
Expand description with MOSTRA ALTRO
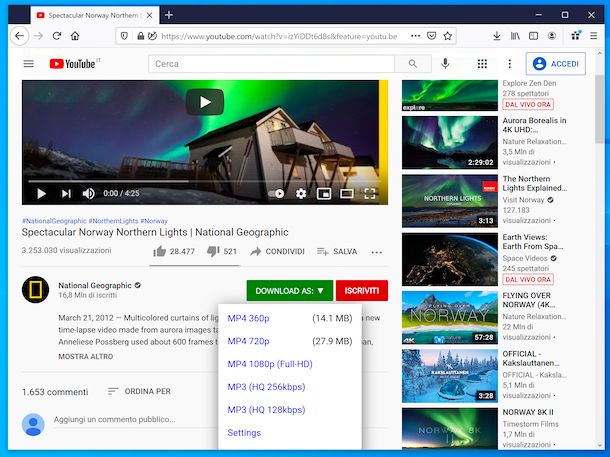point(86,357)
